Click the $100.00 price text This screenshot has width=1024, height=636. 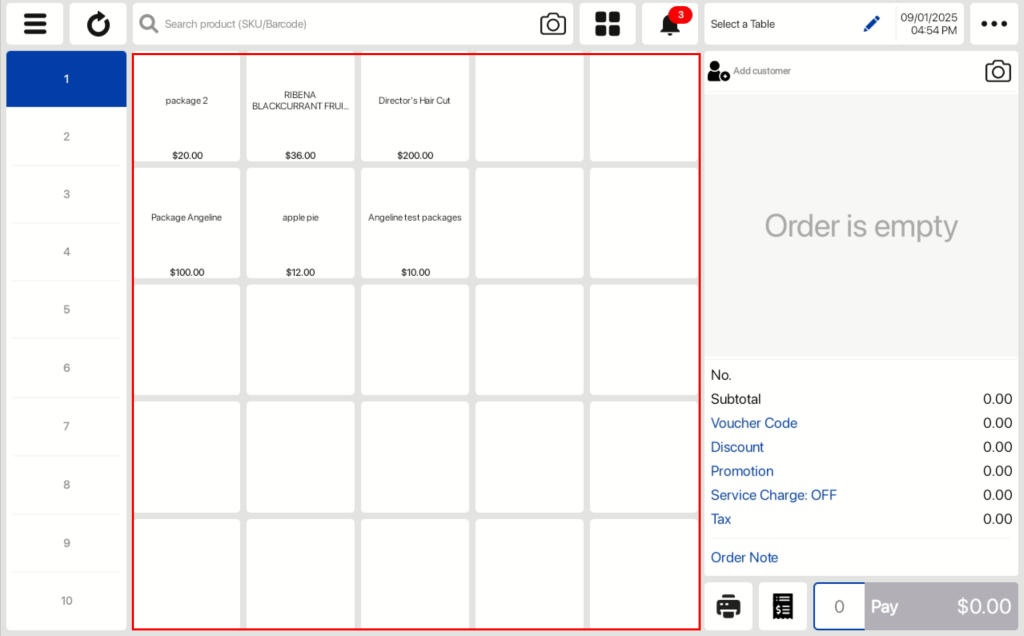coord(187,272)
